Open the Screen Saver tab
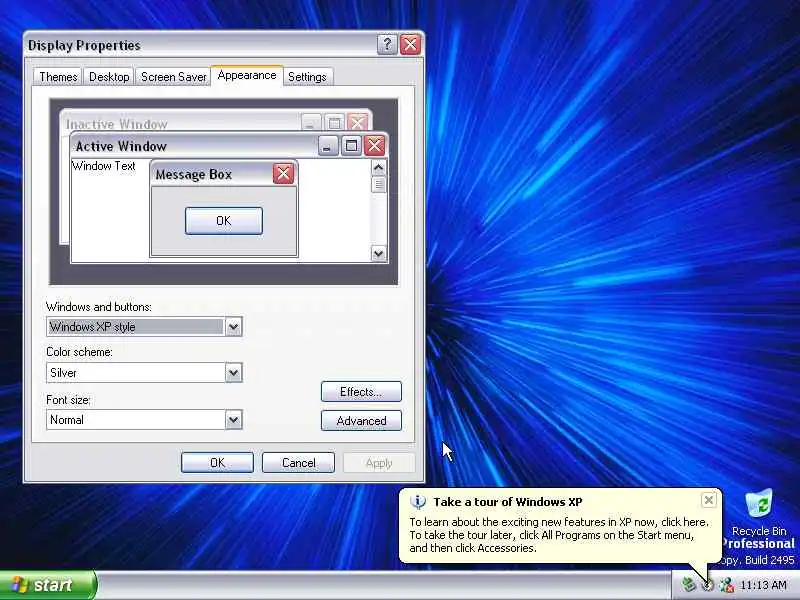The height and width of the screenshot is (600, 800). 173,77
